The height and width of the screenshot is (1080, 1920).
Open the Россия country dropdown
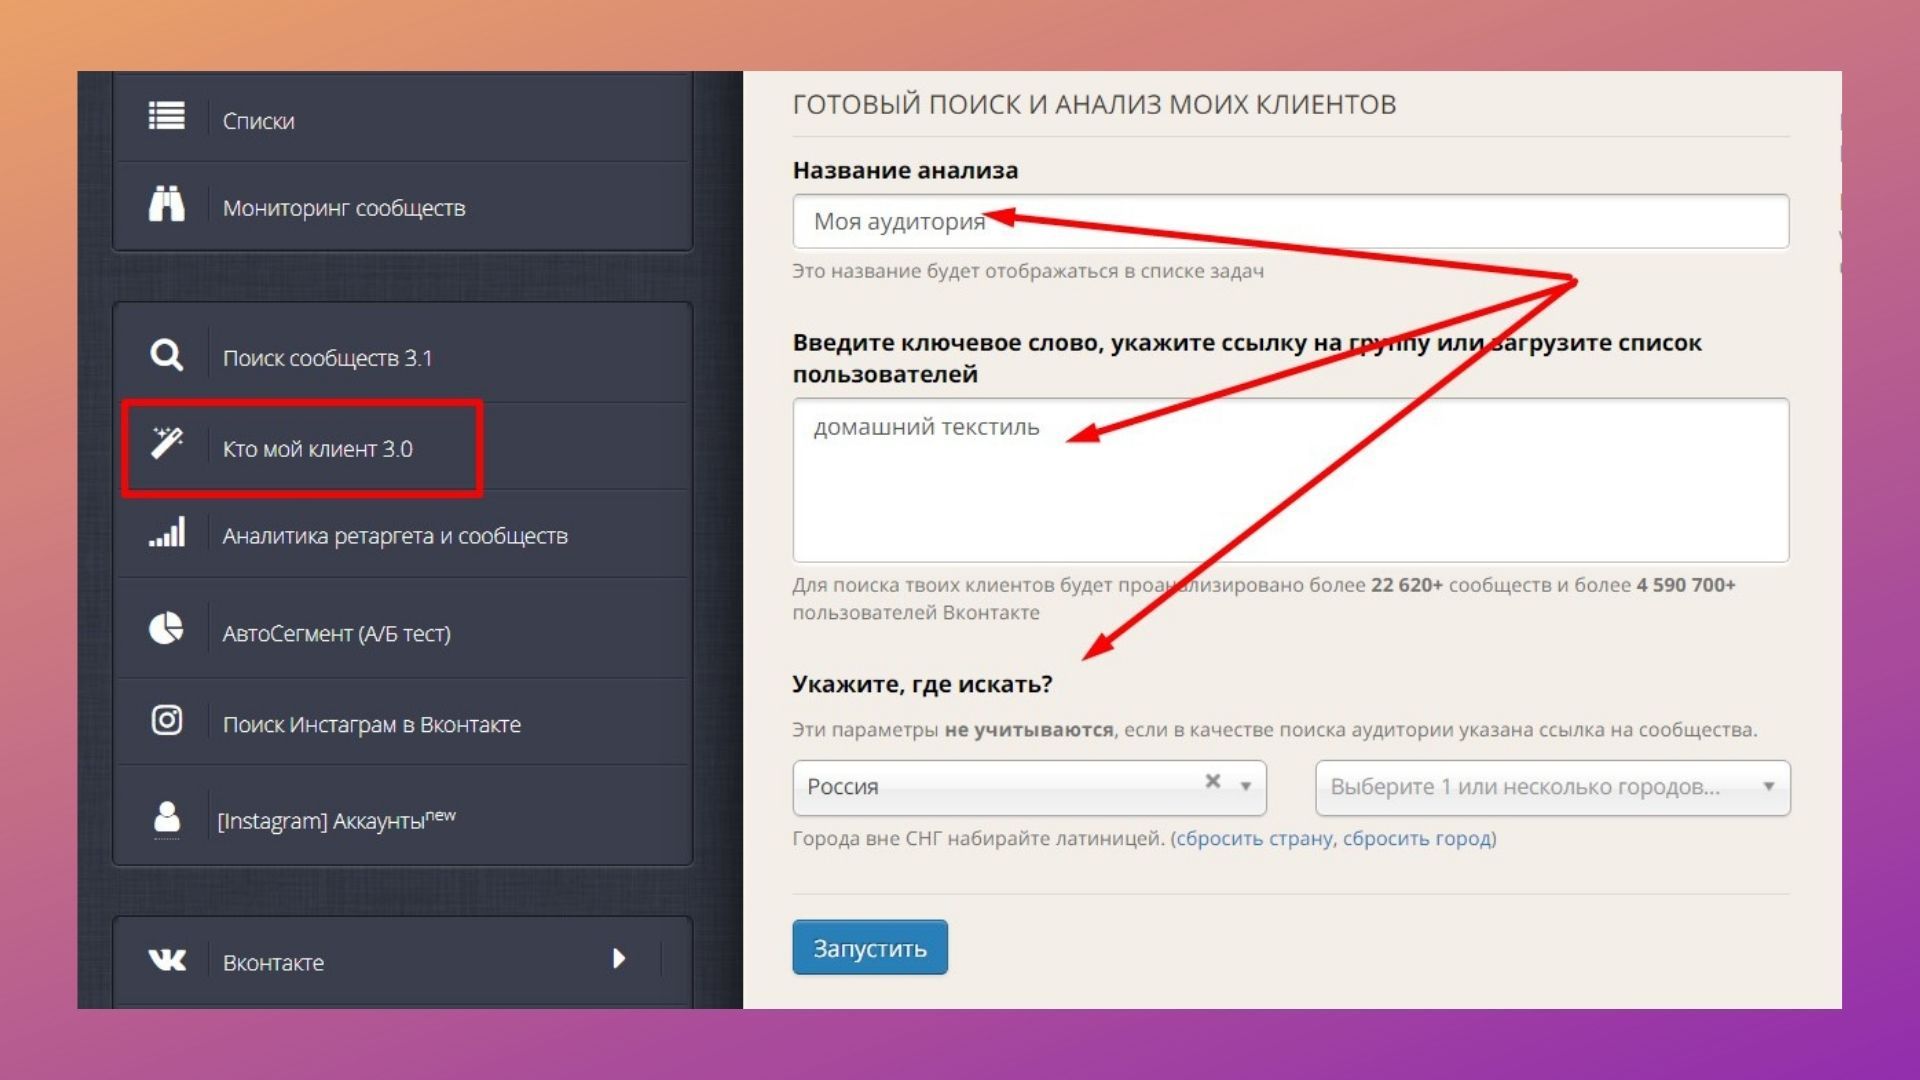pos(1029,787)
